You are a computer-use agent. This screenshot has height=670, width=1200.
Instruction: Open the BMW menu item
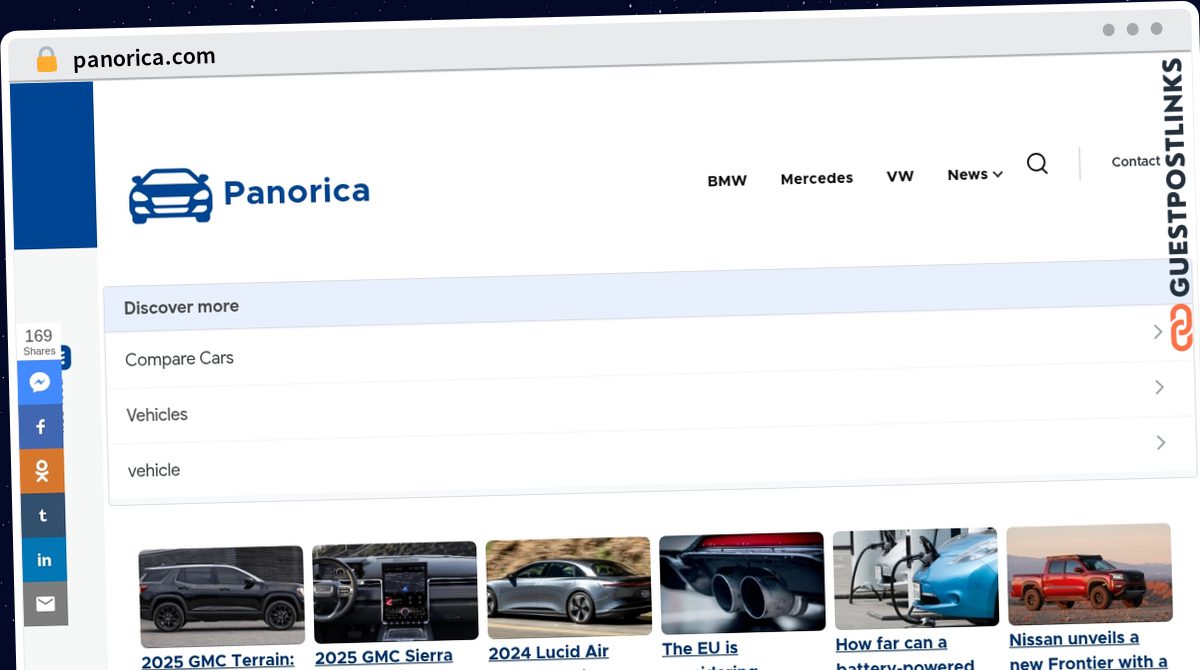click(x=727, y=181)
